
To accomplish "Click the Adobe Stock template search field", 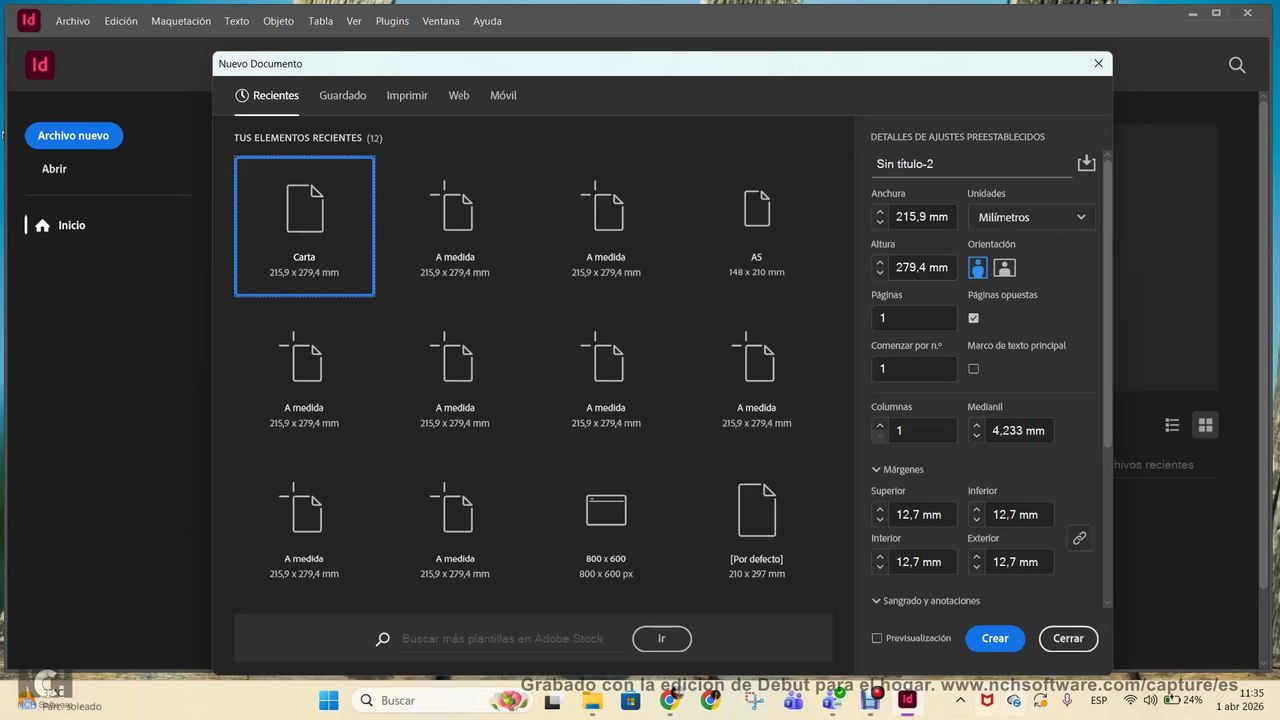I will pyautogui.click(x=510, y=639).
